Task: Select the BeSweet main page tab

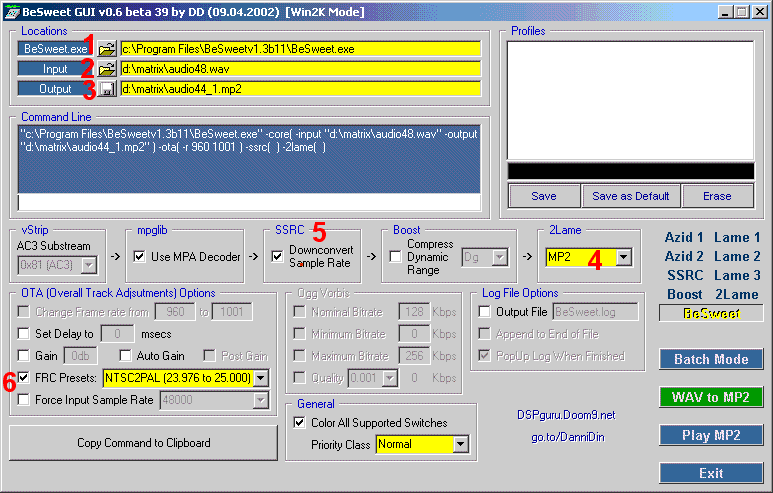Action: pos(711,314)
